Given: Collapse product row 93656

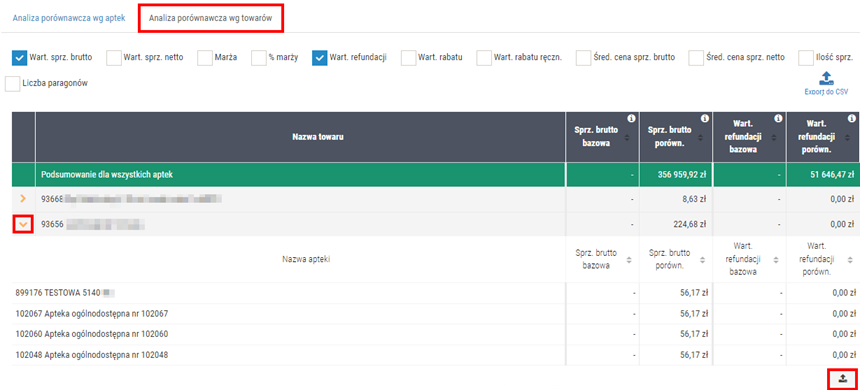Looking at the screenshot, I should (23, 225).
